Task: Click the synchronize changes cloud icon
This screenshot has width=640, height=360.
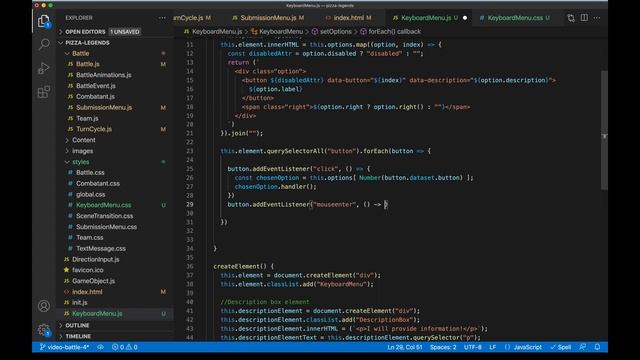Action: point(100,347)
